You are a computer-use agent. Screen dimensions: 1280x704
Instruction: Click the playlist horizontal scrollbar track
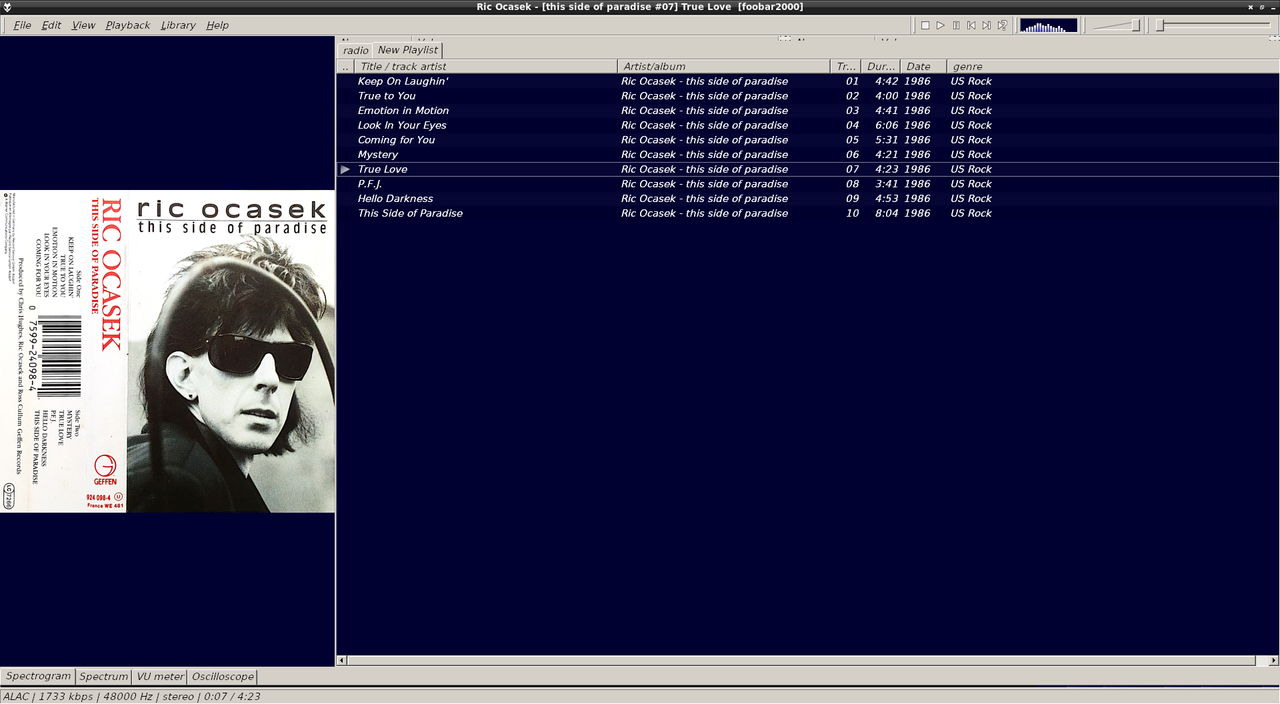click(800, 660)
